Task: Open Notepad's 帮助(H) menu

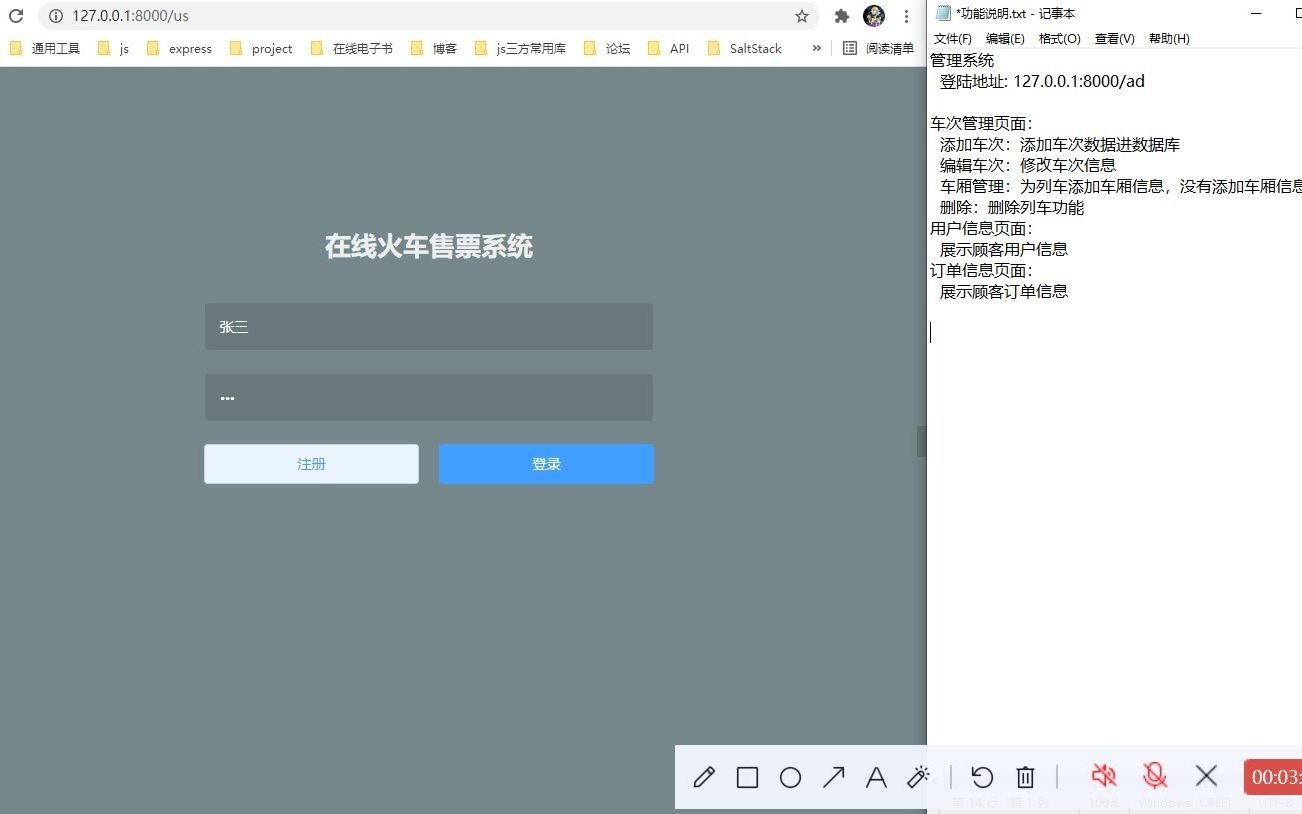Action: click(x=1169, y=39)
